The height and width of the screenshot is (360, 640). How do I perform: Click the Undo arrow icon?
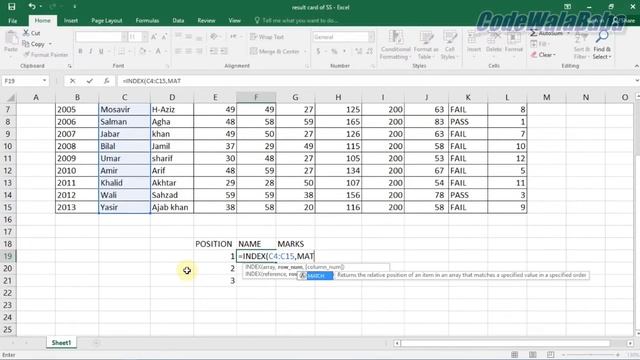[x=31, y=7]
